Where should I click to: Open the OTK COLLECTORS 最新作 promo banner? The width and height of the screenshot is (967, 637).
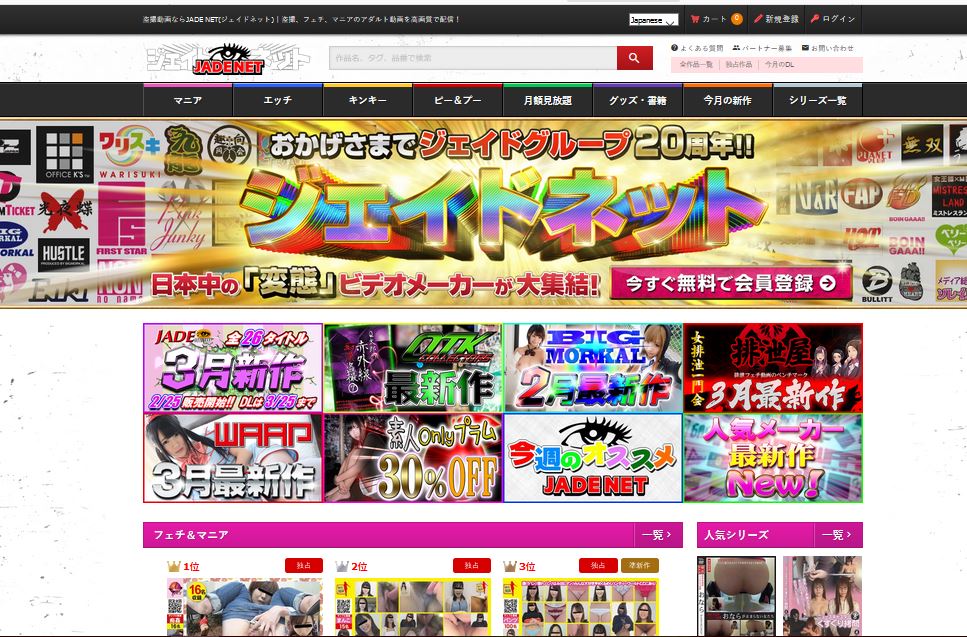click(413, 368)
